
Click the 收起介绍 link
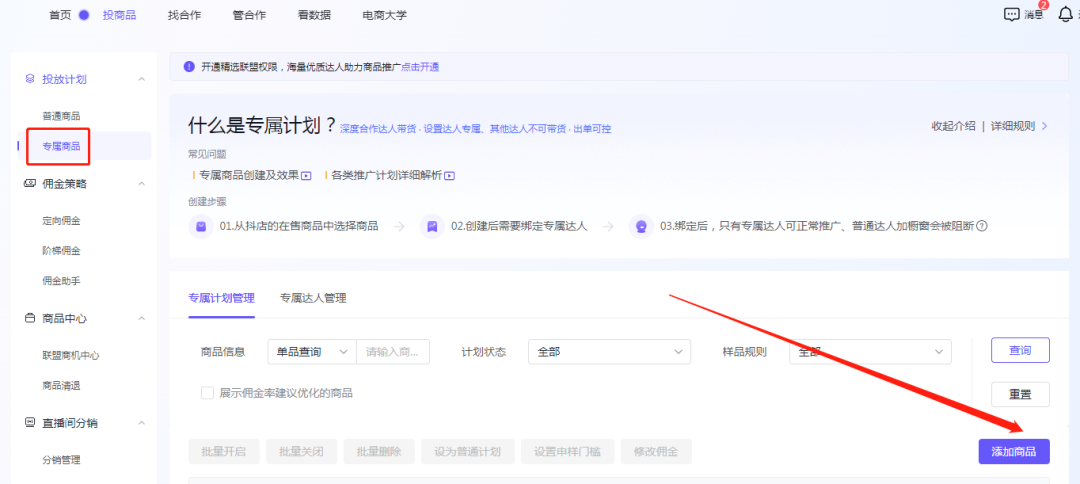point(953,126)
